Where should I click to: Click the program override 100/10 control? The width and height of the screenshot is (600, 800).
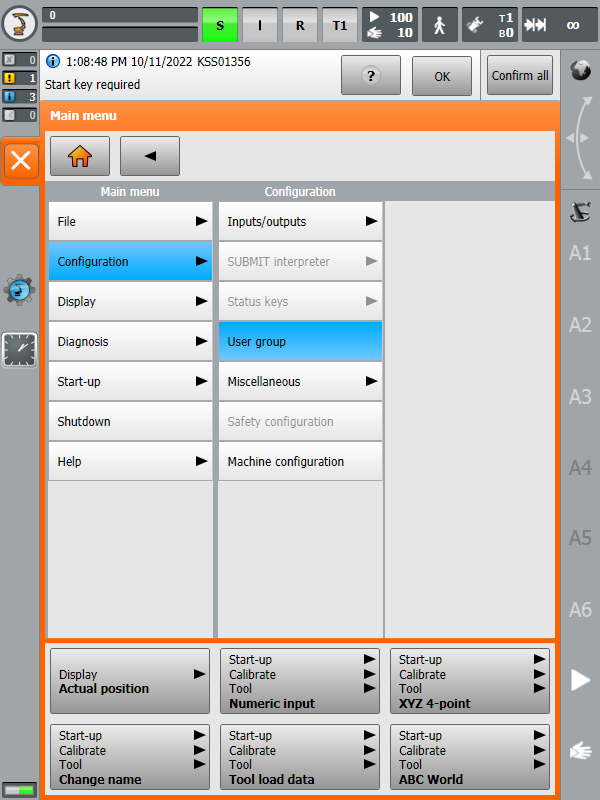[388, 24]
